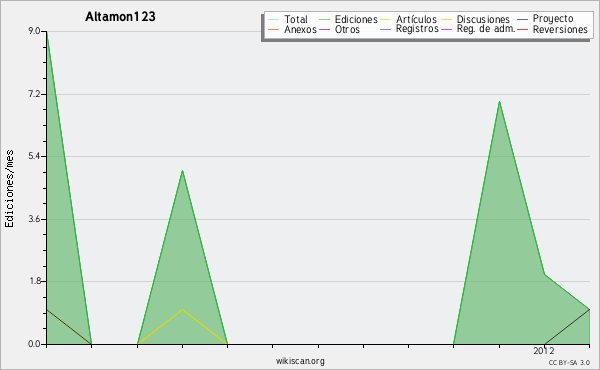Click the Reg. de adm. legend label
Viewport: 600px width, 370px height.
tap(486, 29)
